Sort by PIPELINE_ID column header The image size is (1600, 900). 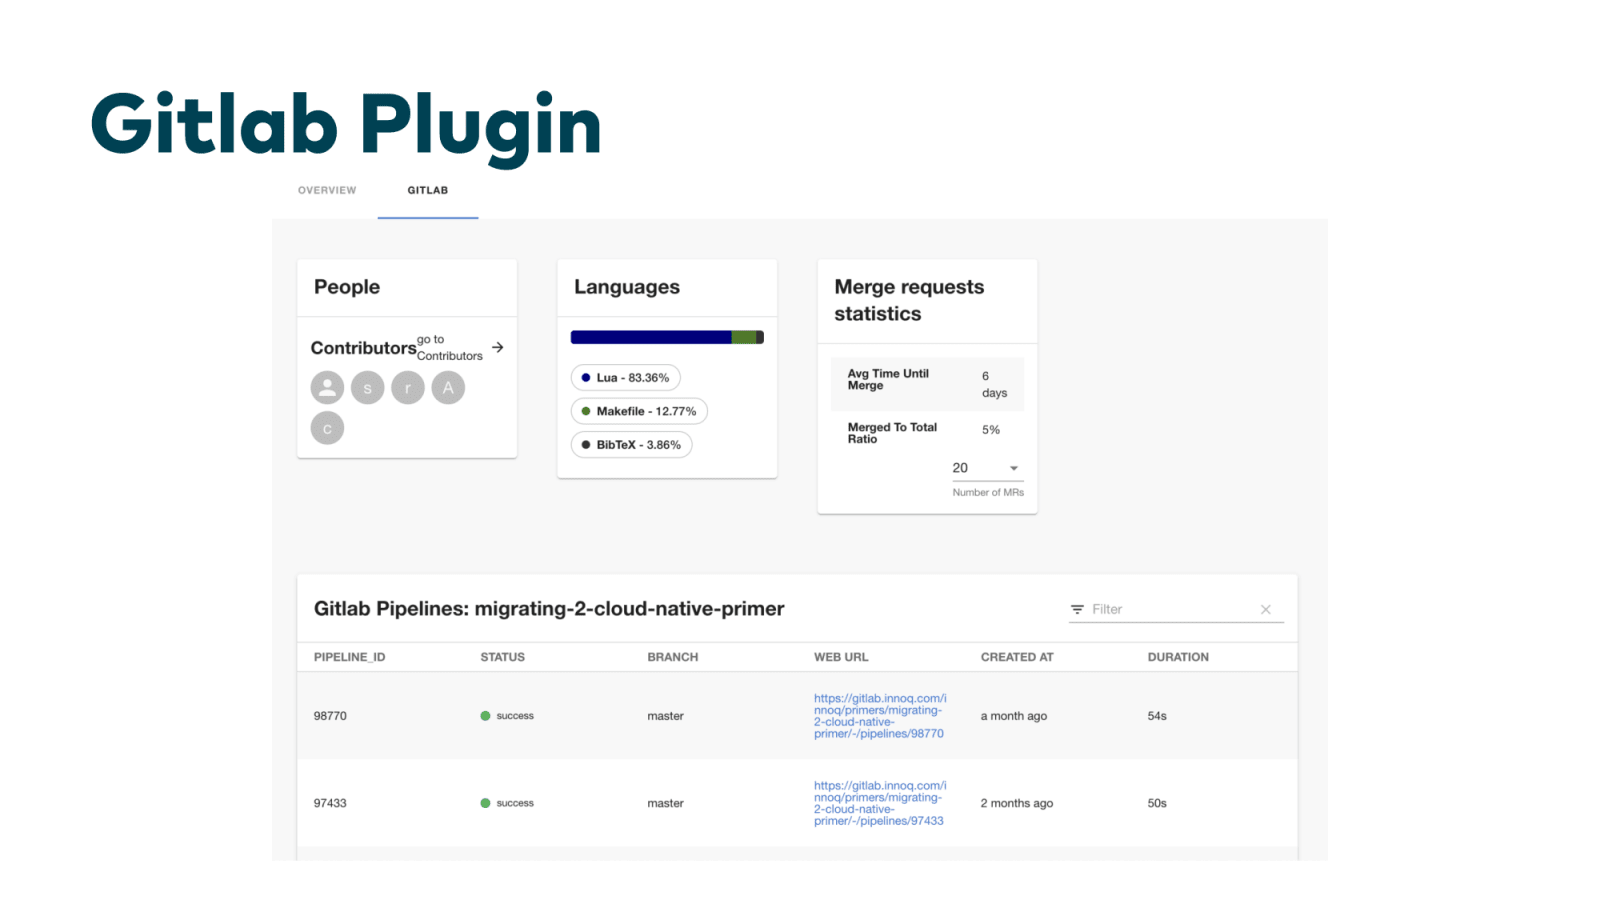(349, 657)
